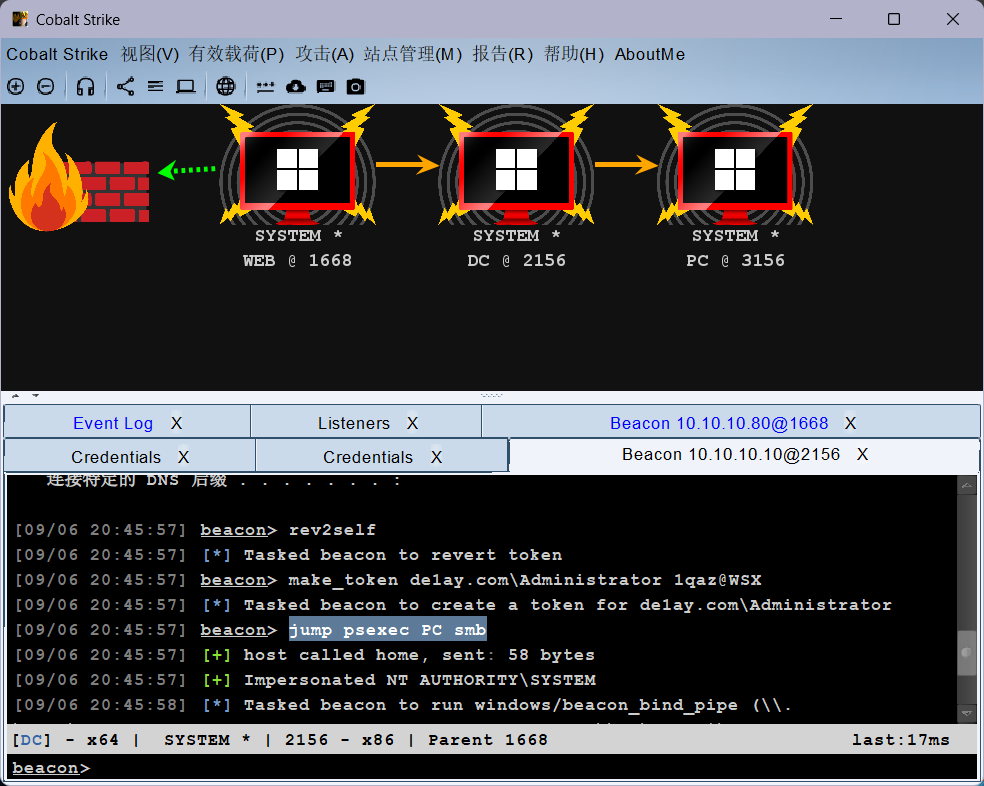
Task: Close the Event Log tab
Action: pos(177,423)
